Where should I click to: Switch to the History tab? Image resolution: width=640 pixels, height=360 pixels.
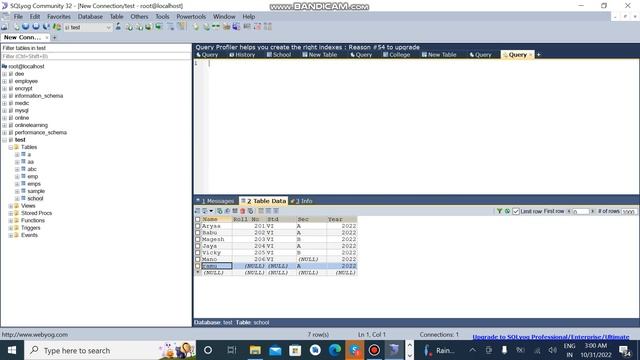pyautogui.click(x=242, y=55)
